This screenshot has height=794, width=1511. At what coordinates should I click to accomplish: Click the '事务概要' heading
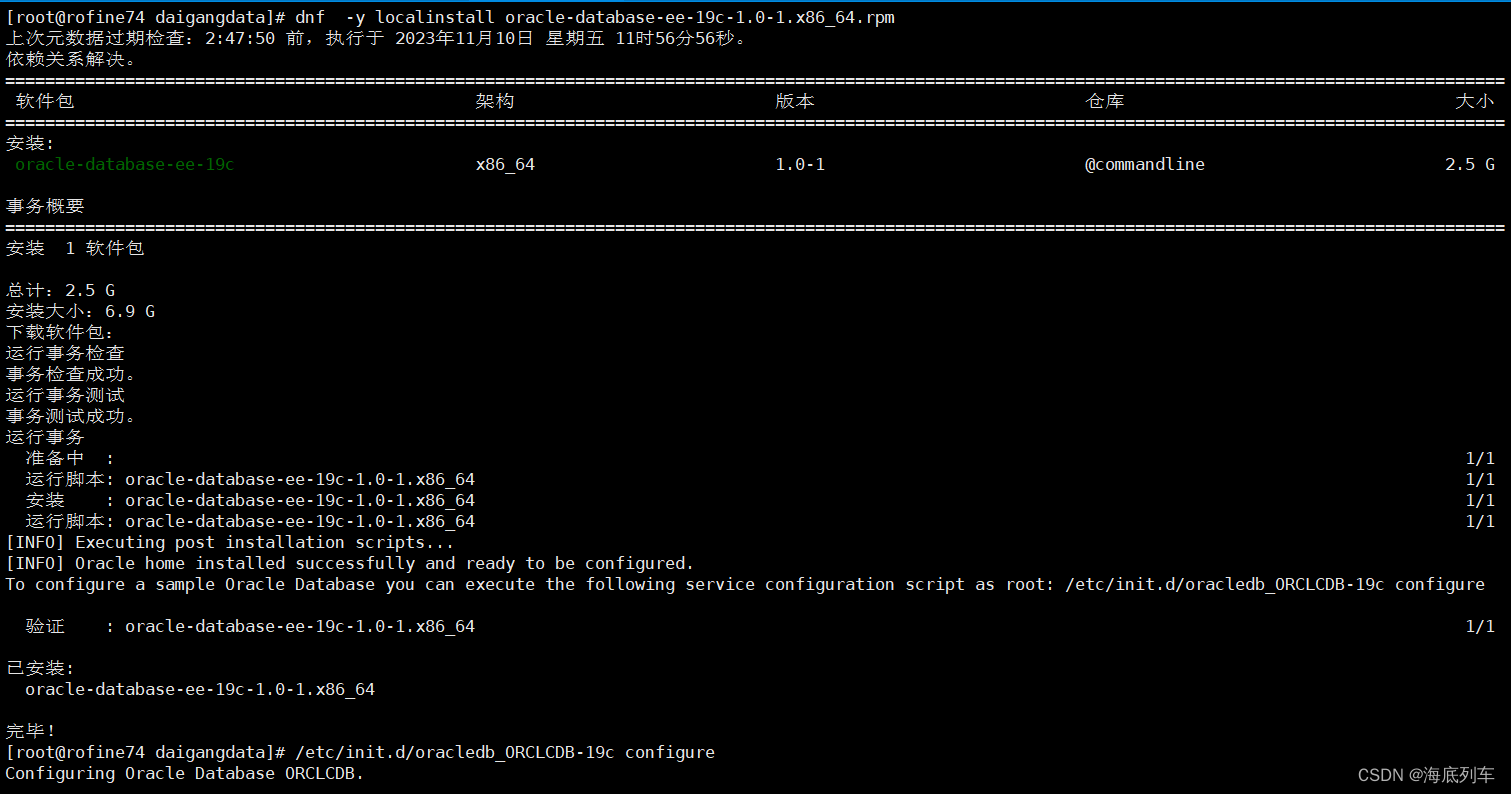click(45, 206)
